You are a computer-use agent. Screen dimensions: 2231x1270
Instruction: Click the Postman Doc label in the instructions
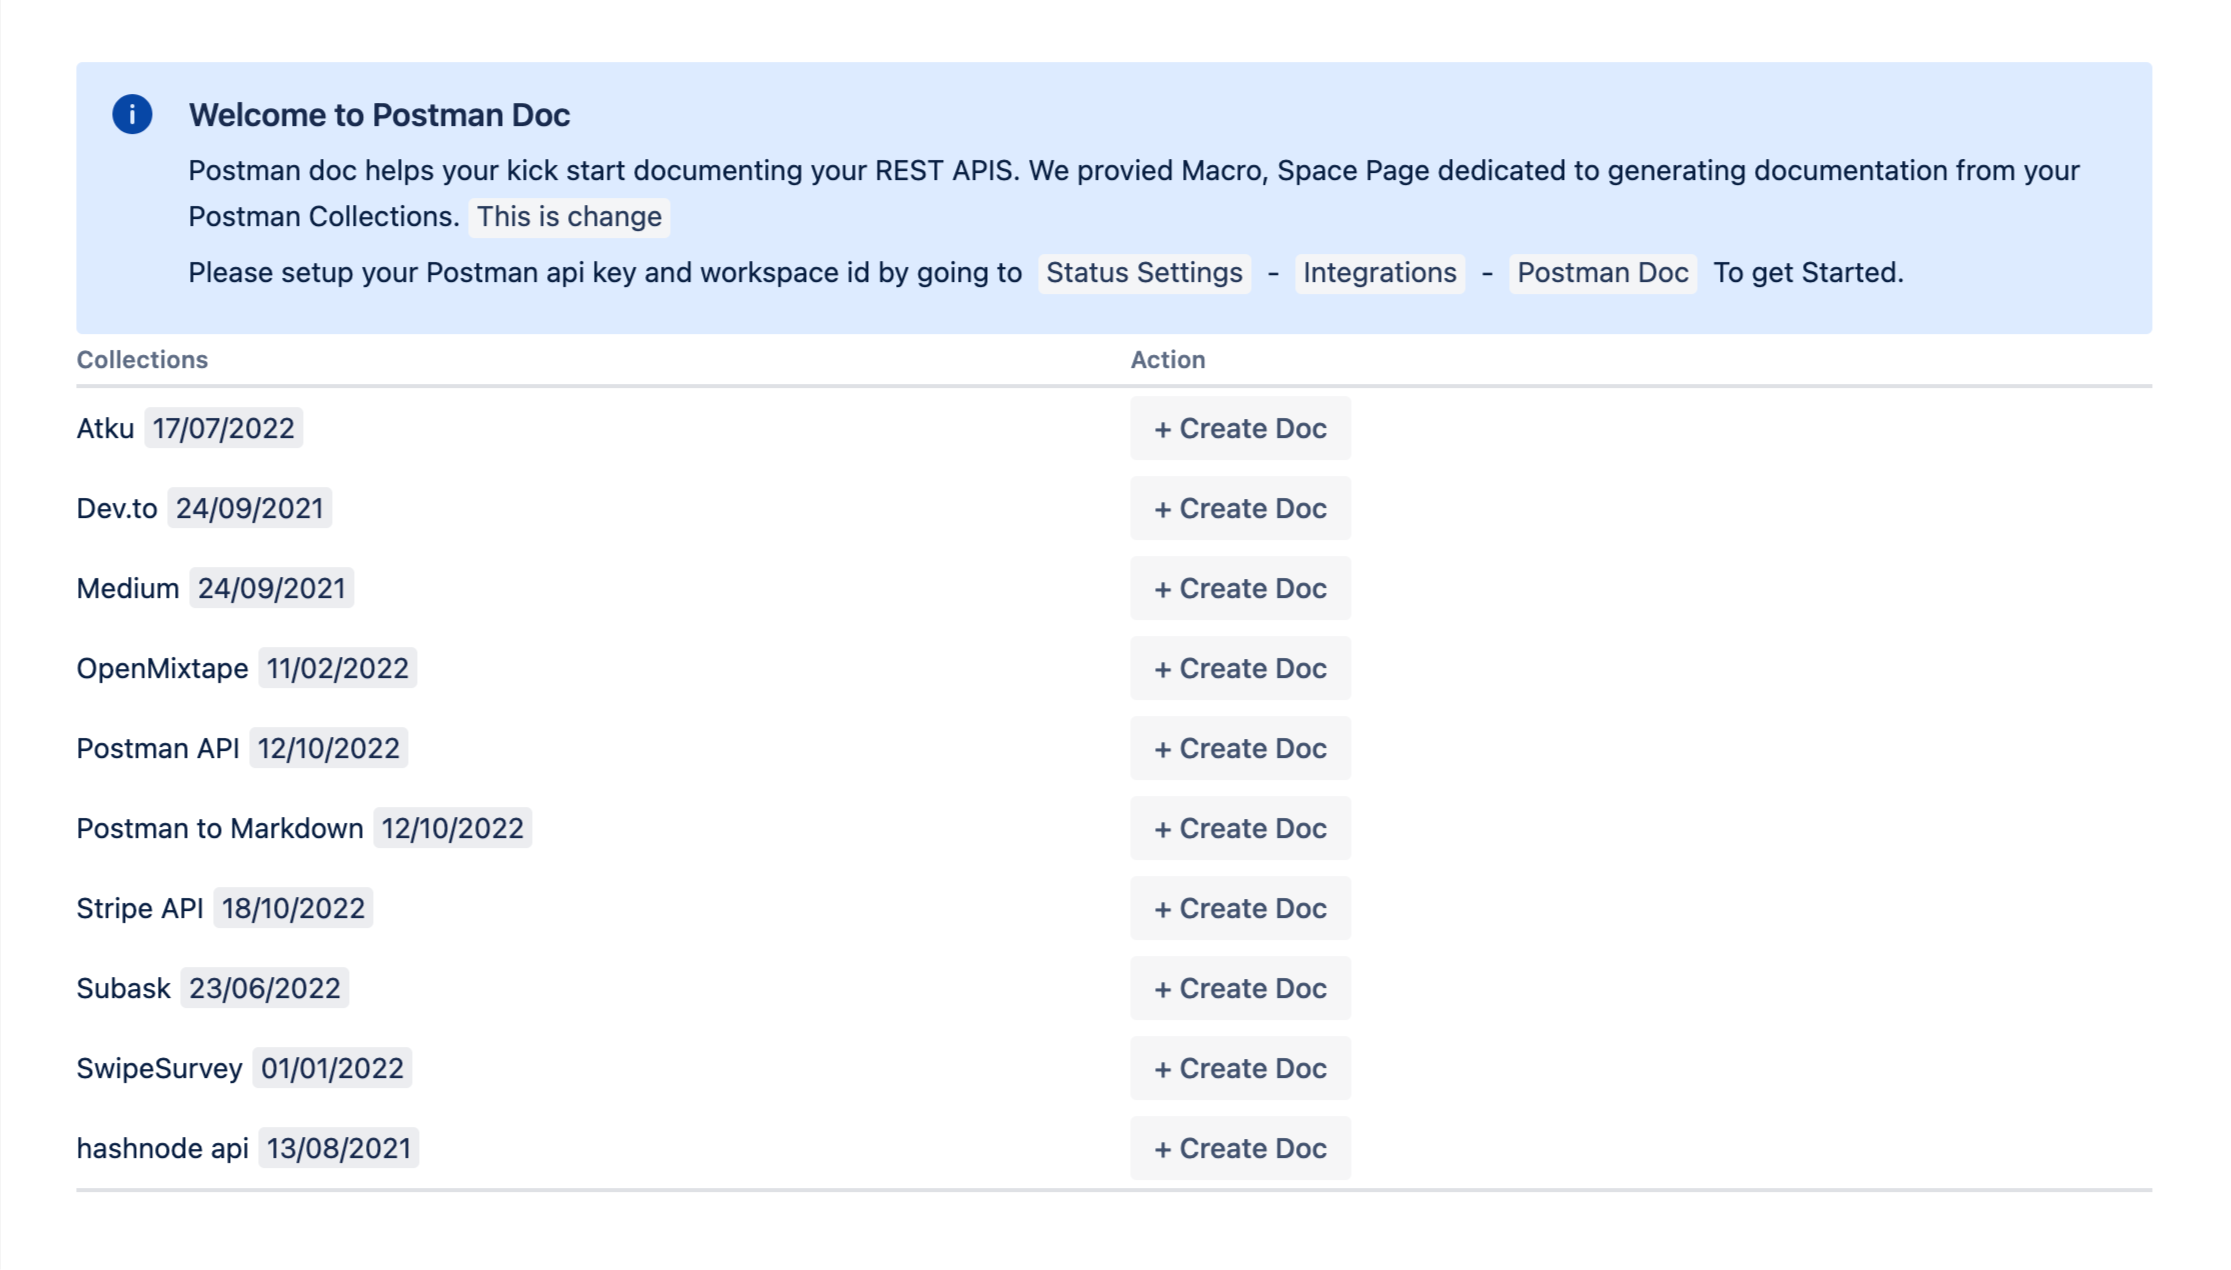click(x=1601, y=272)
